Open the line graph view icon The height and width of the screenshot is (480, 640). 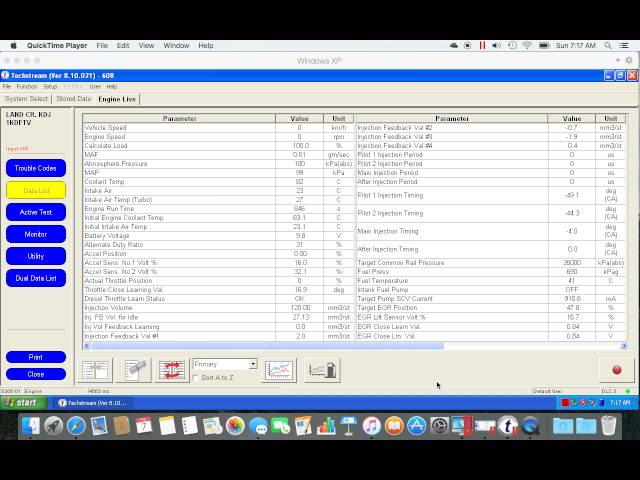tap(280, 370)
